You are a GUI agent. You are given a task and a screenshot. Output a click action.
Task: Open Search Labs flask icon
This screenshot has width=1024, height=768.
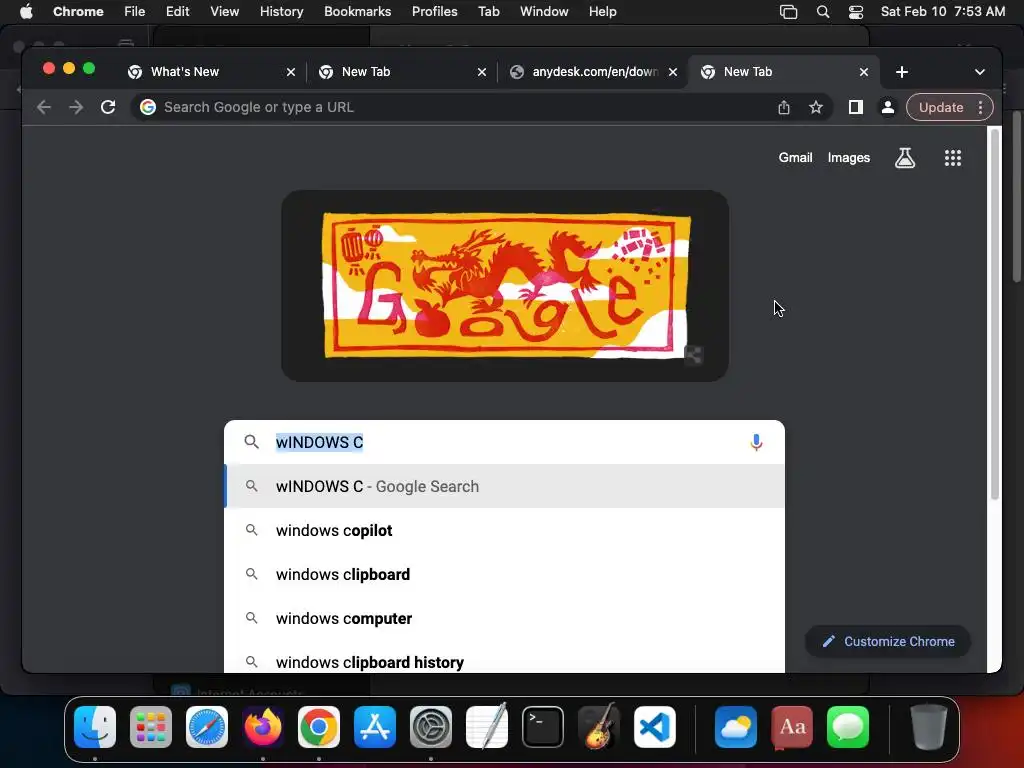coord(904,157)
